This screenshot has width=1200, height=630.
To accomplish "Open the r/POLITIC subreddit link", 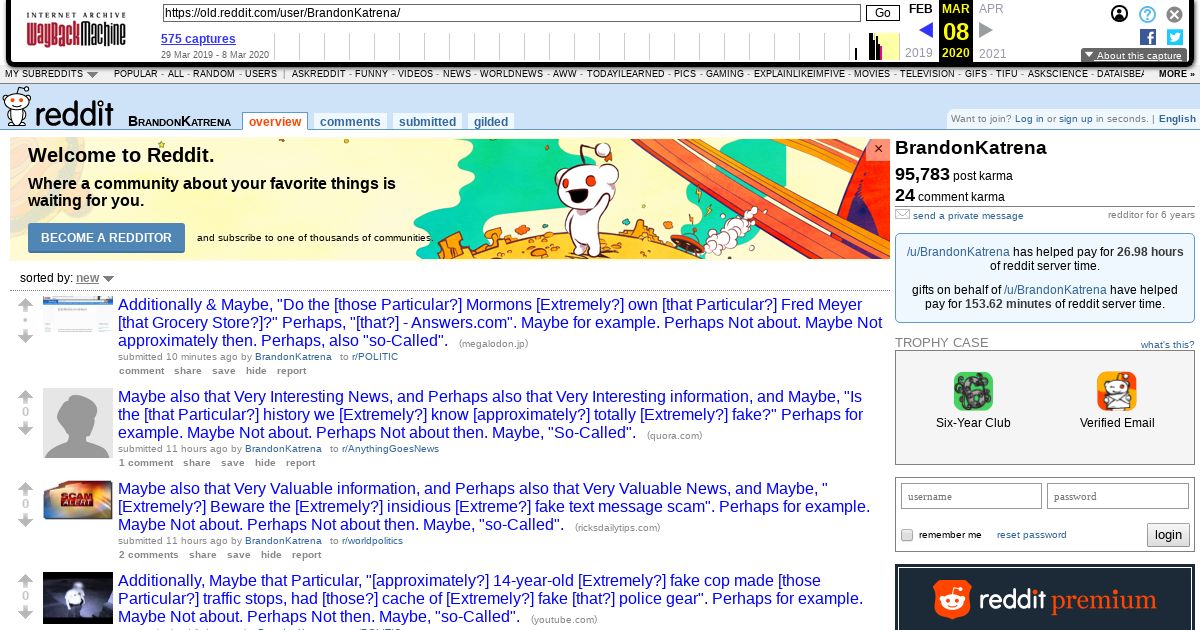I will click(x=375, y=357).
